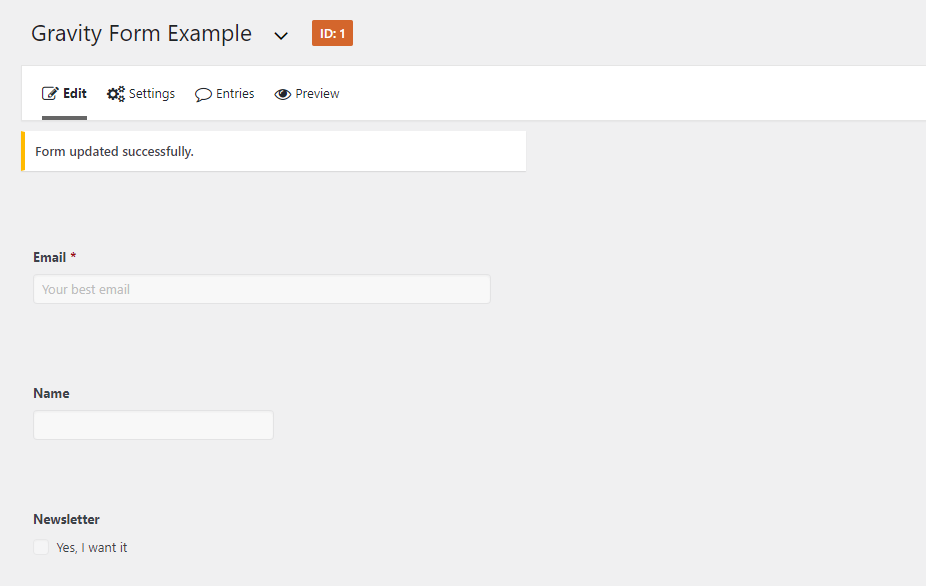Focus the Email input field
Viewport: 926px width, 586px height.
click(262, 289)
